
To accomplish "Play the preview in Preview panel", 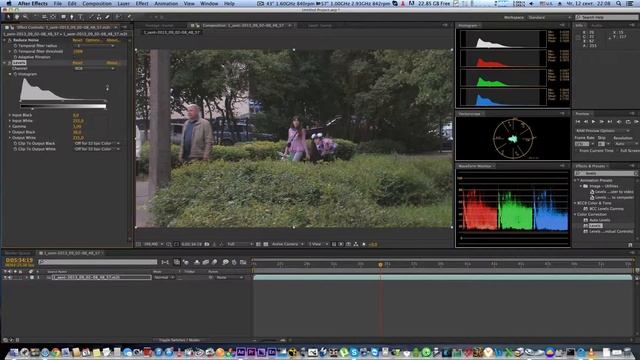I will 593,122.
